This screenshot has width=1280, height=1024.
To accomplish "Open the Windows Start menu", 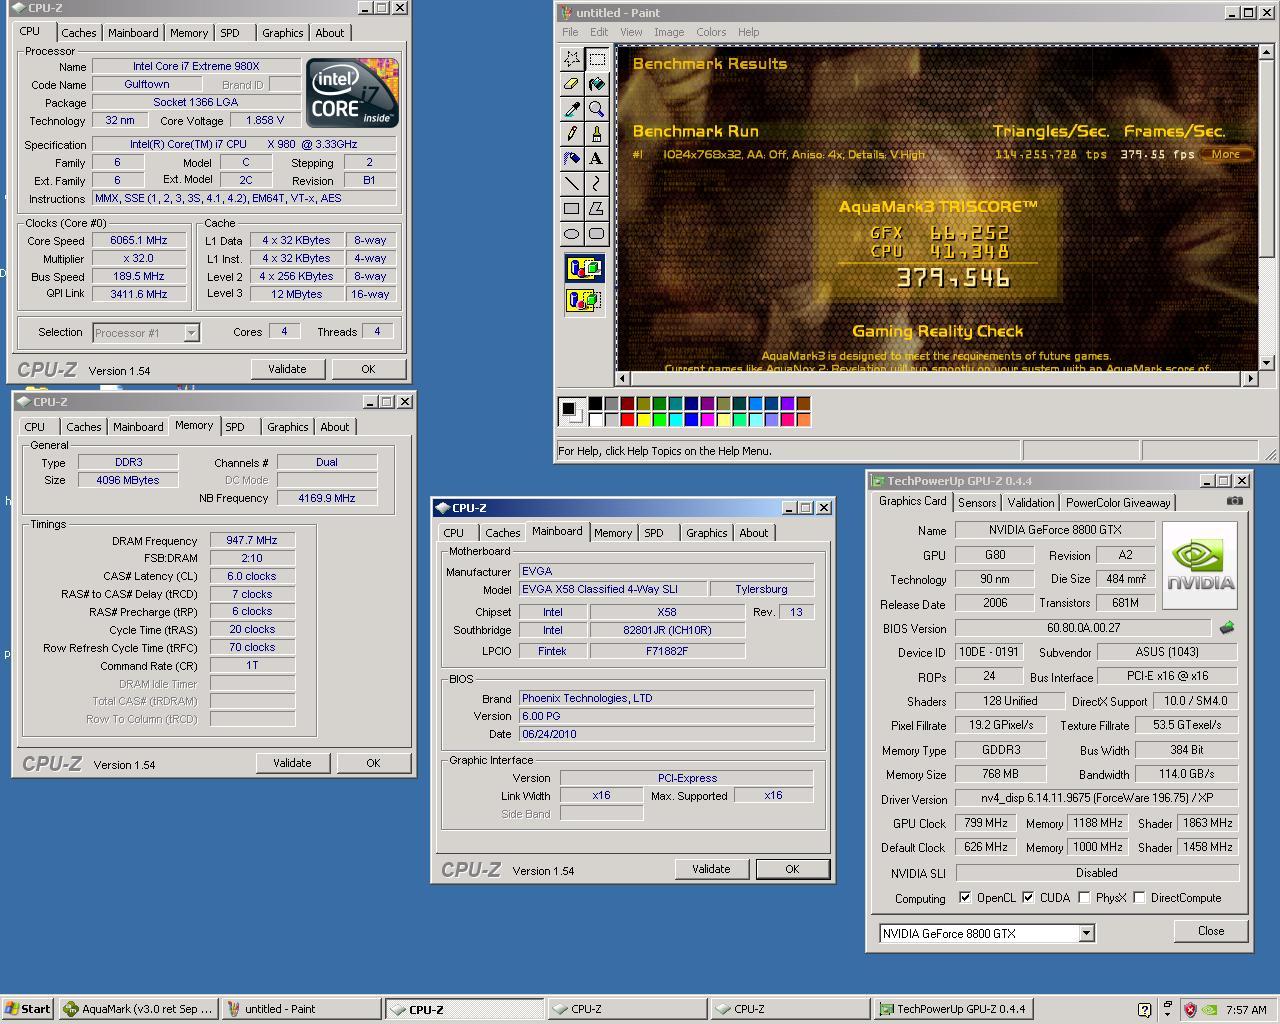I will (28, 1009).
